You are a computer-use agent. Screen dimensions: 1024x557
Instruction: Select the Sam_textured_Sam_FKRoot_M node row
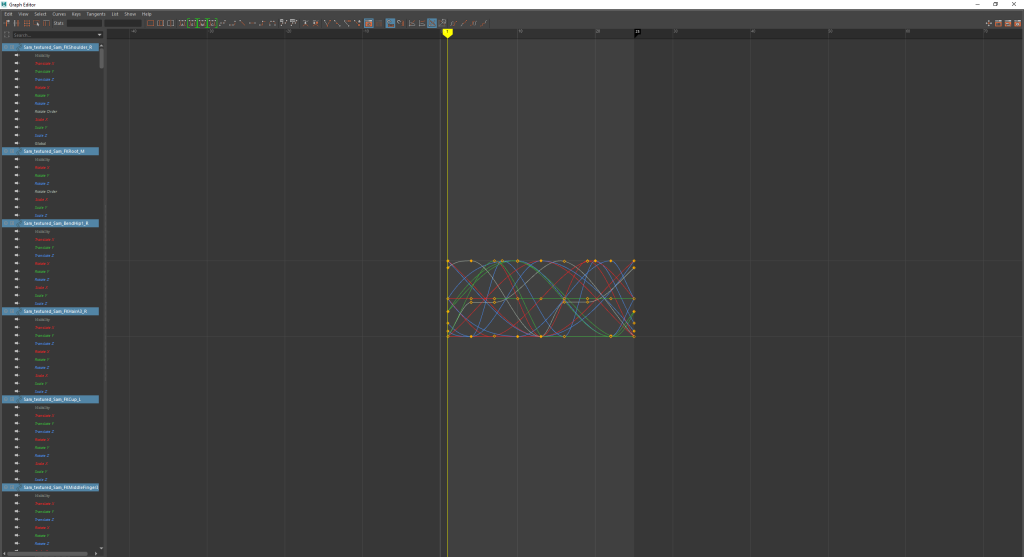50,151
